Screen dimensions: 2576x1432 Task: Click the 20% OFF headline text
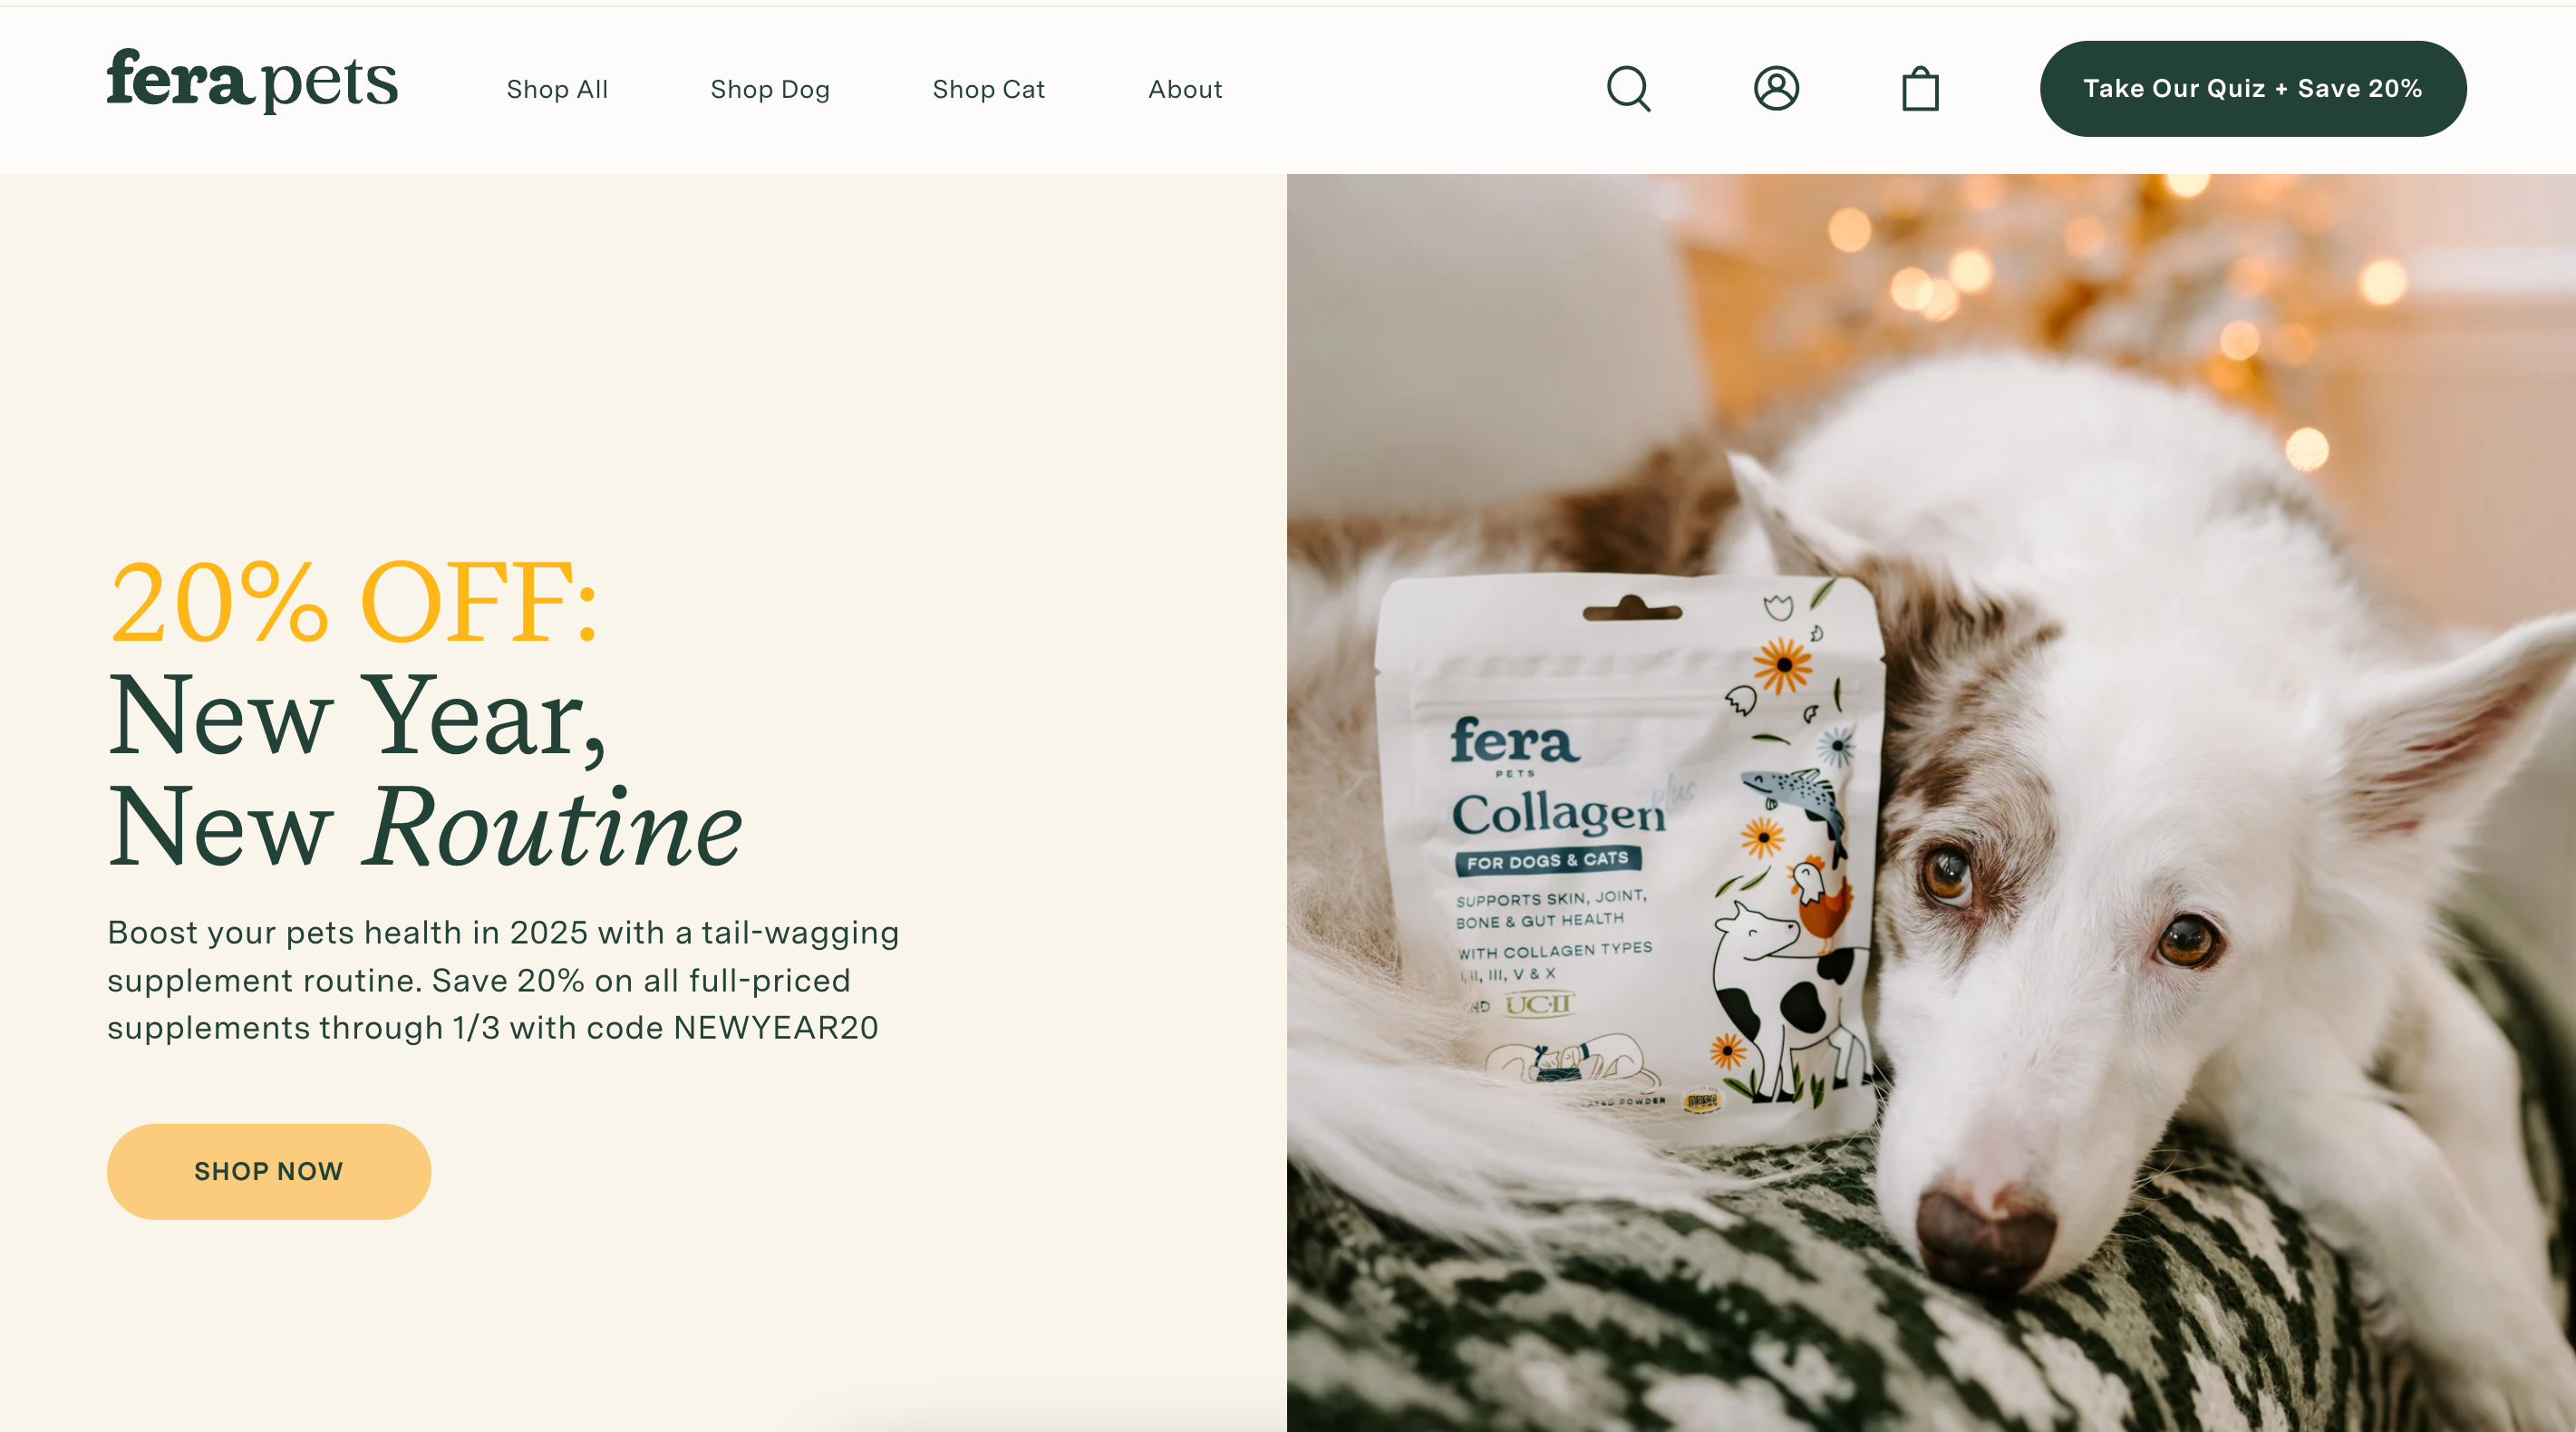[x=353, y=602]
